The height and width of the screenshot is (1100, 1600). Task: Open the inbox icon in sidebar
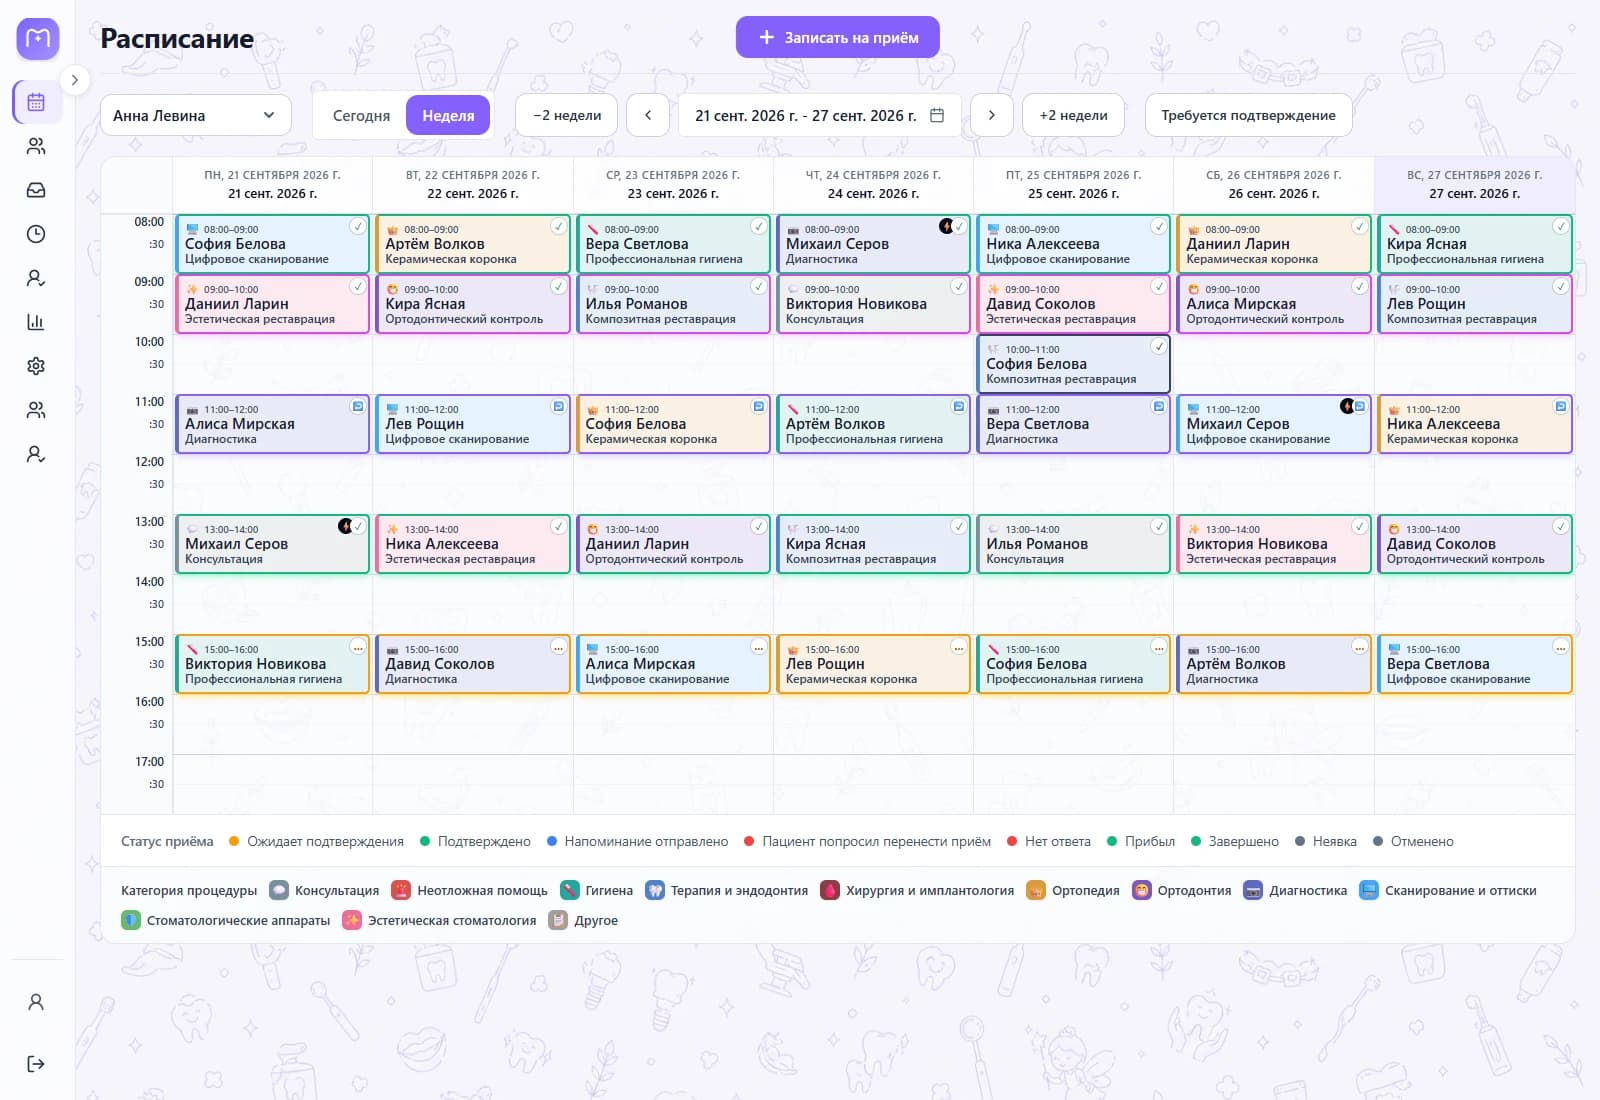point(36,190)
